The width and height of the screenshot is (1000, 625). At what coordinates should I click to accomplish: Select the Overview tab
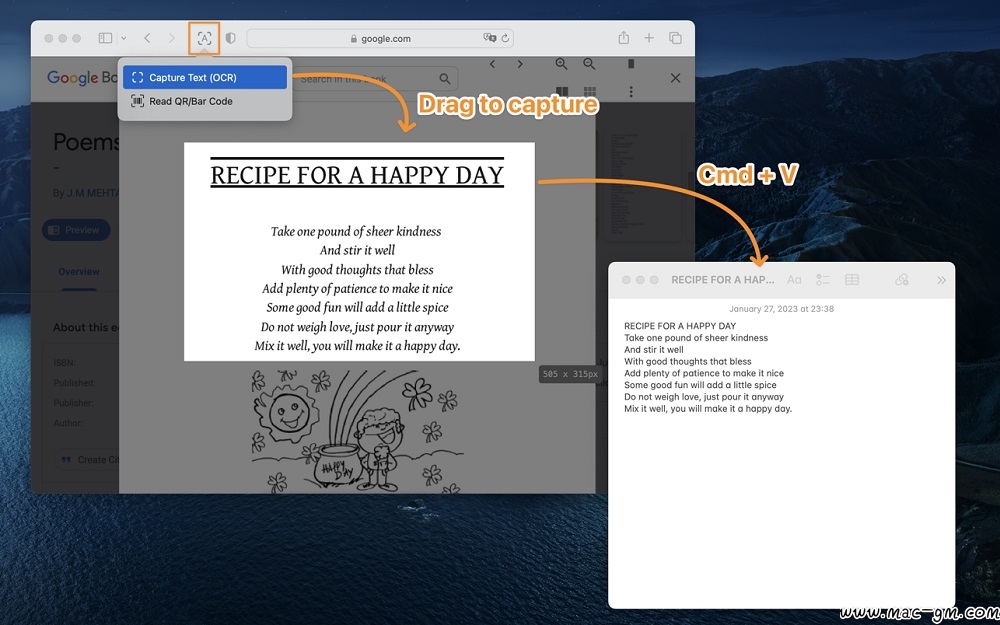[78, 272]
